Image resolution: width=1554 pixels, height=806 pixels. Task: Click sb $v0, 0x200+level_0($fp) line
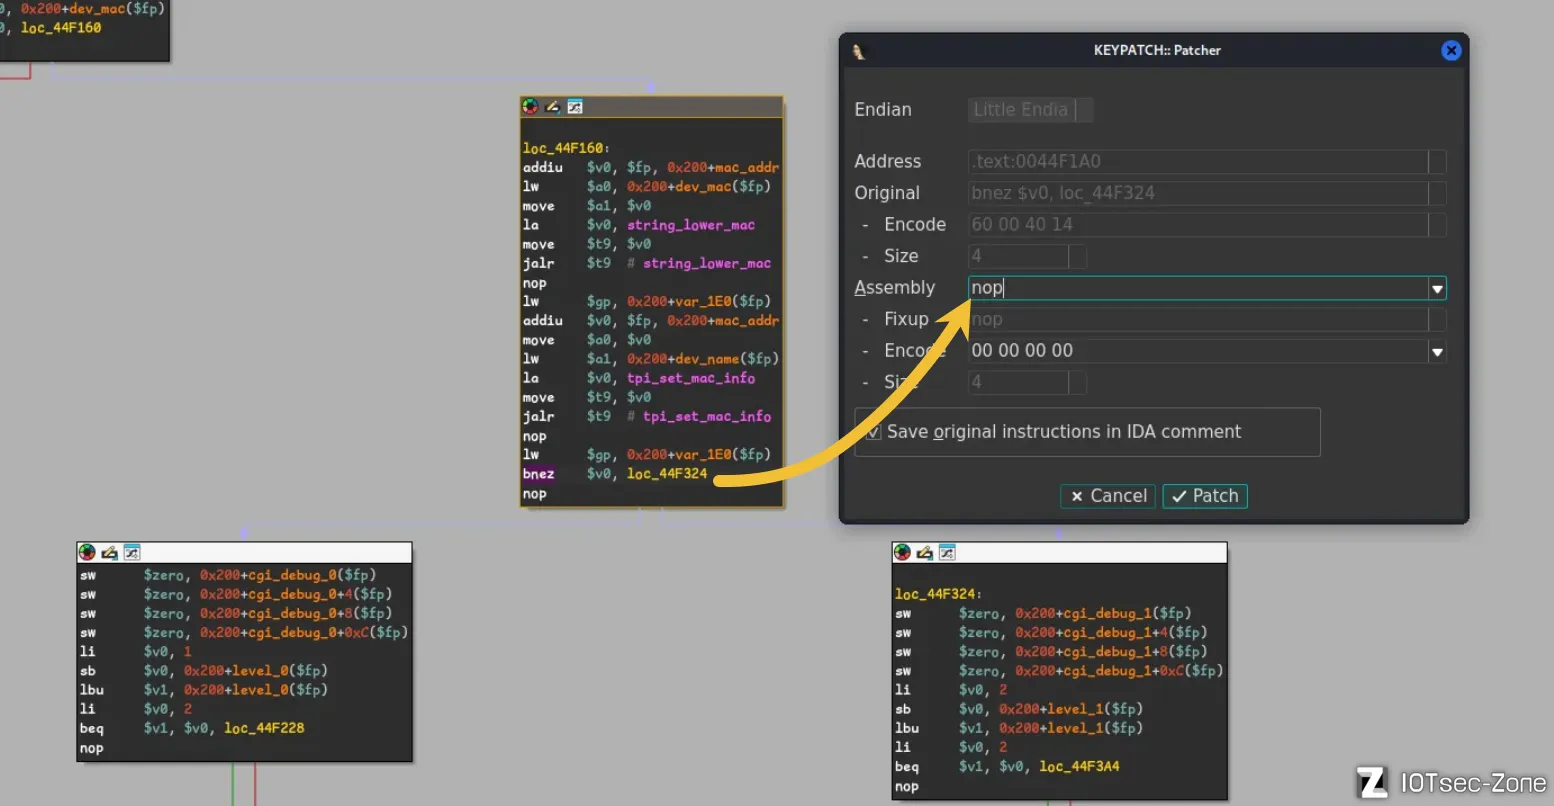(204, 671)
